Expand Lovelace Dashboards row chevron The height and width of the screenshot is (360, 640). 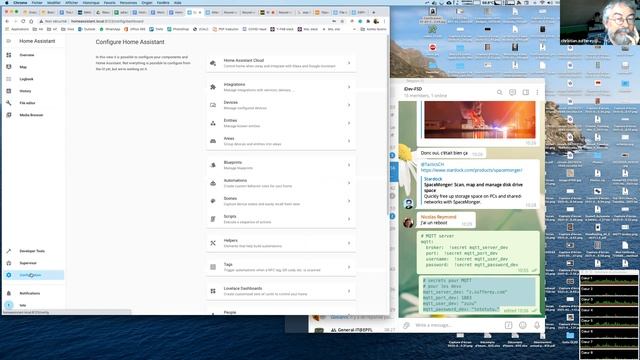[349, 291]
